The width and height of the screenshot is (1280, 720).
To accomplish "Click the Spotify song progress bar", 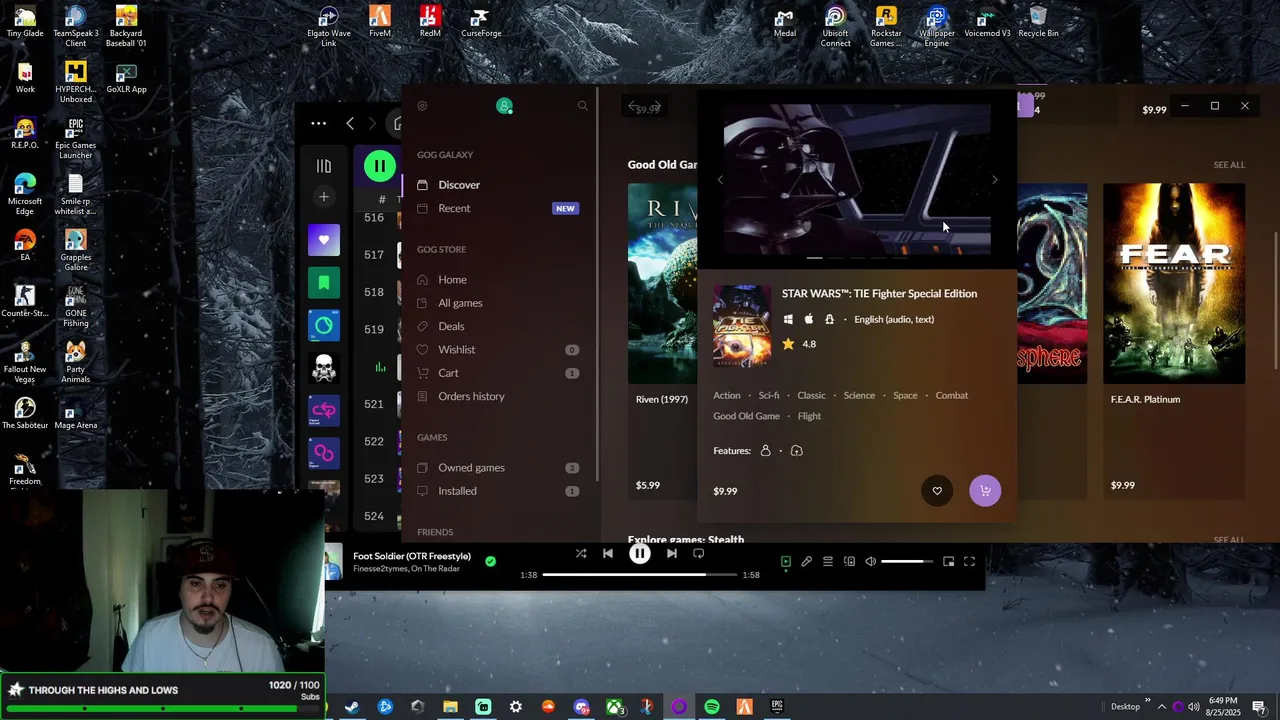I will click(x=639, y=575).
